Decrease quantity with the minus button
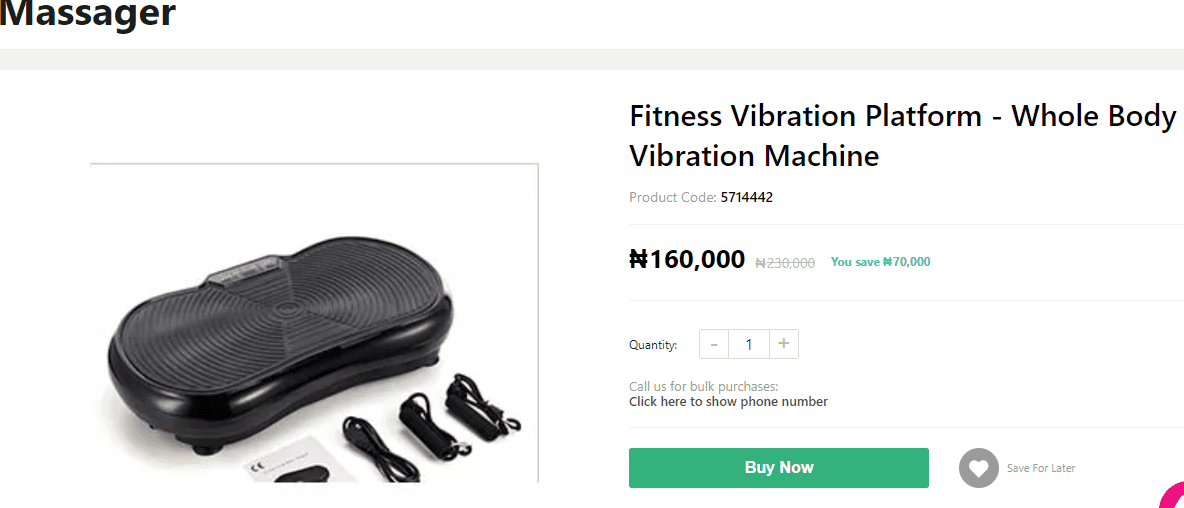Image resolution: width=1184 pixels, height=508 pixels. (714, 345)
